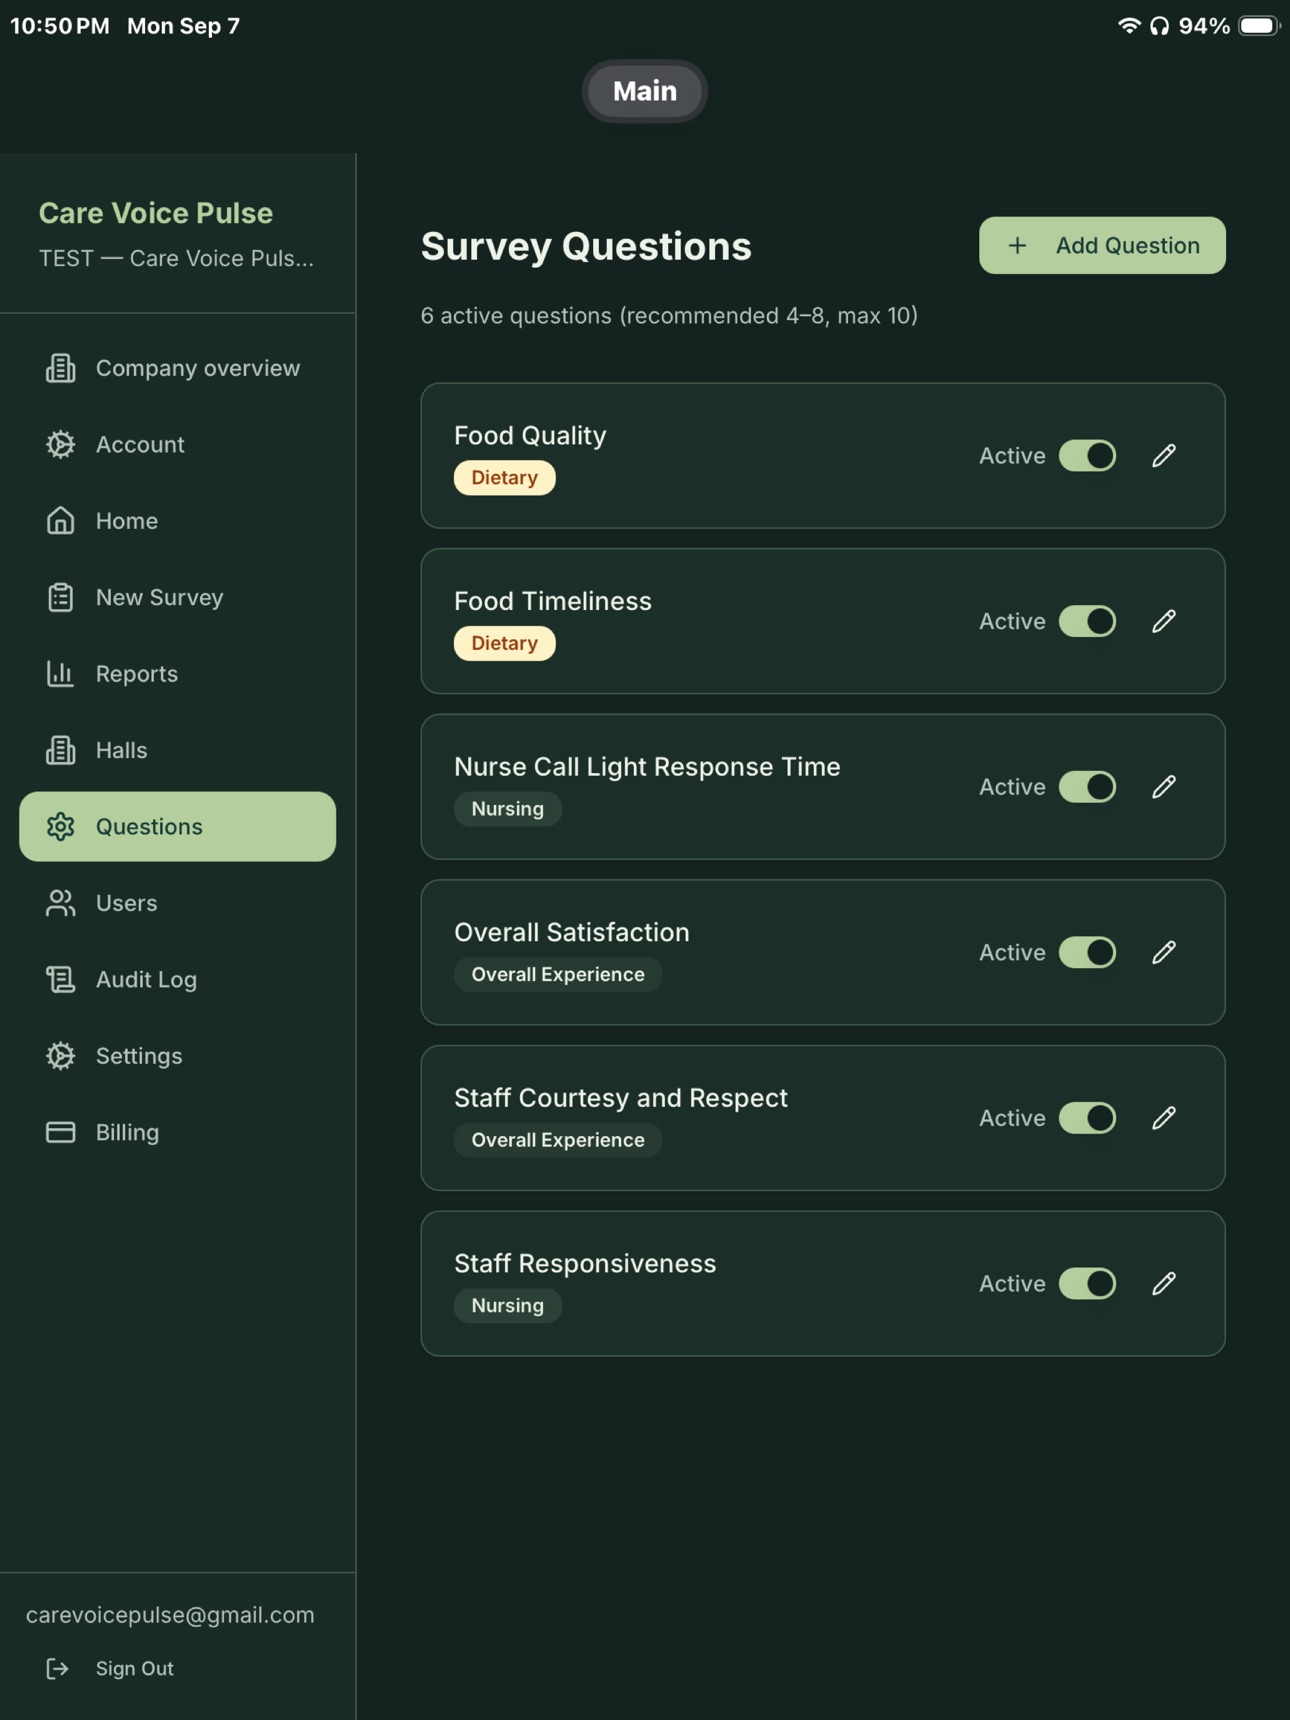Toggle Food Quality active switch off

click(x=1088, y=456)
